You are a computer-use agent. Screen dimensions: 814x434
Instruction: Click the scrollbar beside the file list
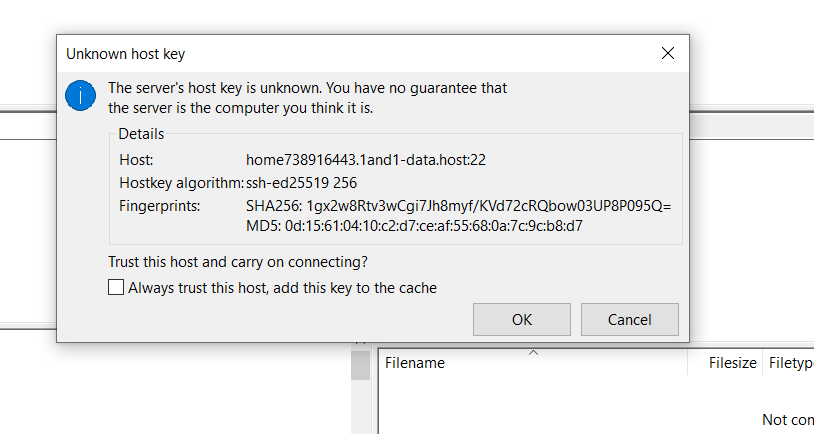(x=360, y=365)
